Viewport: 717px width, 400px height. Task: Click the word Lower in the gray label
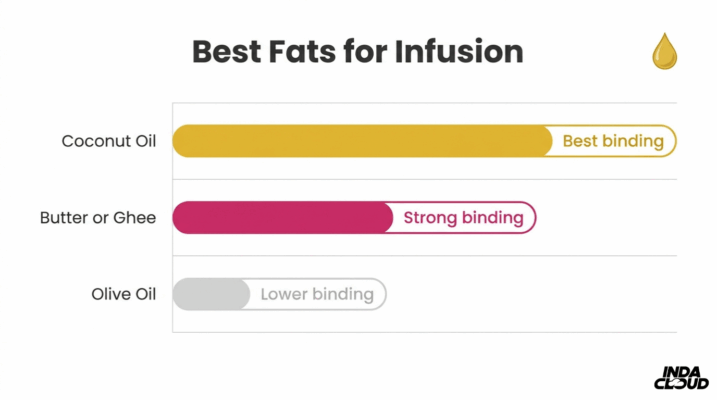point(283,294)
